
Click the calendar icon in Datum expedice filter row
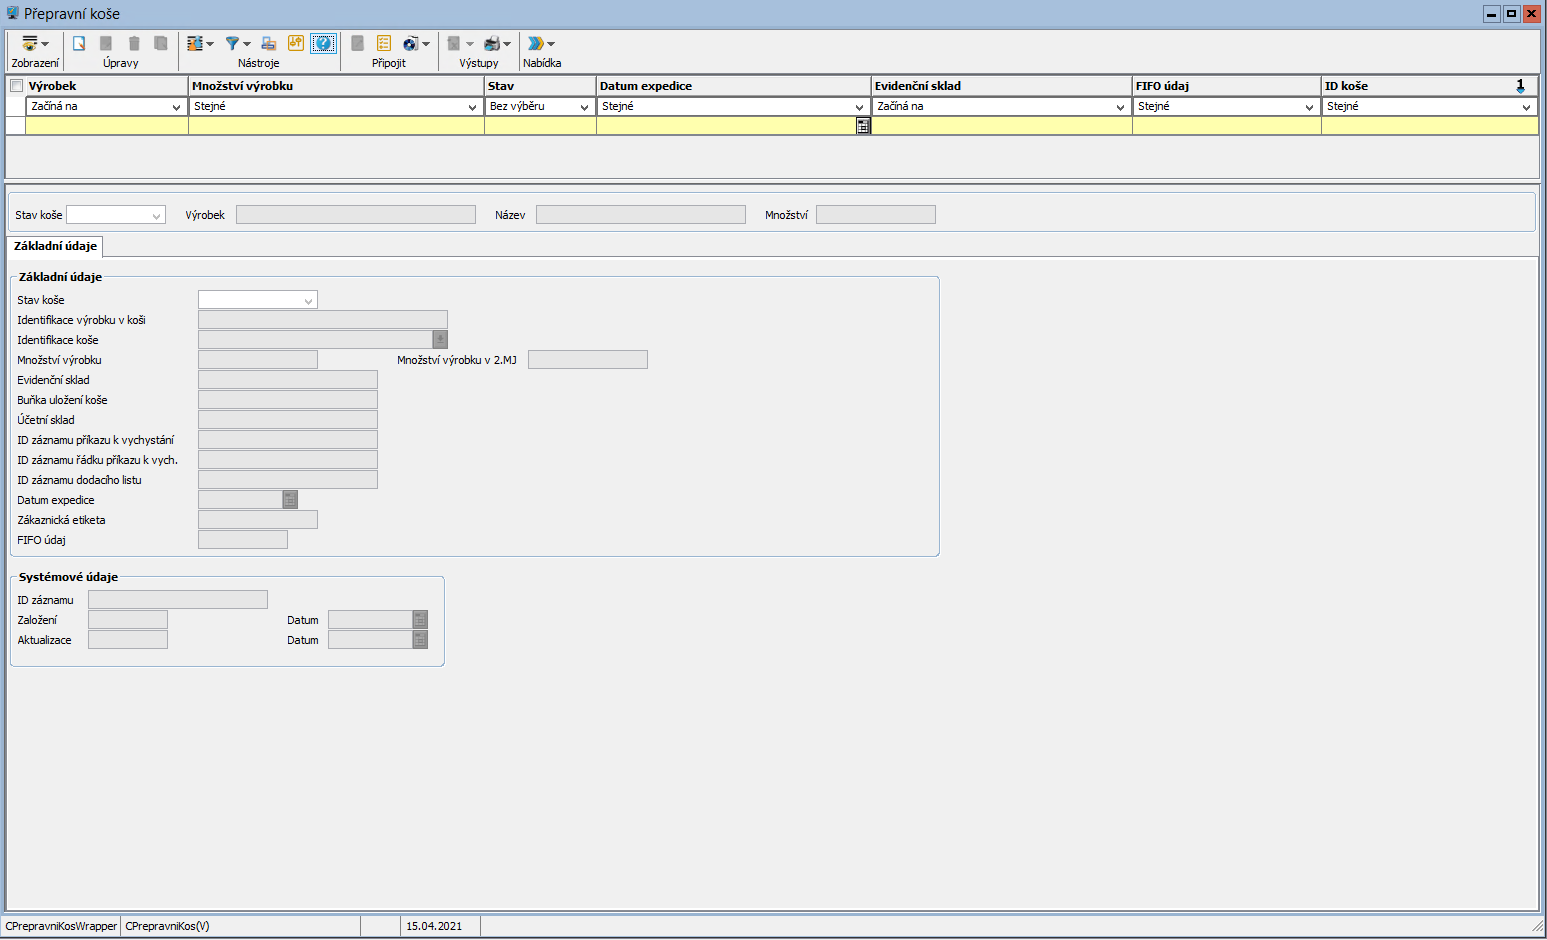point(863,126)
